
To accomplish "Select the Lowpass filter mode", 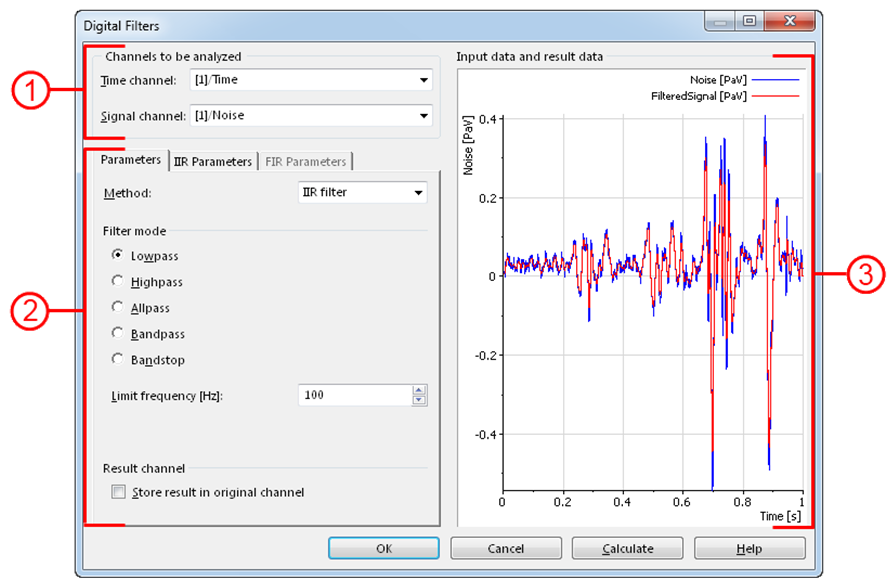I will point(118,256).
